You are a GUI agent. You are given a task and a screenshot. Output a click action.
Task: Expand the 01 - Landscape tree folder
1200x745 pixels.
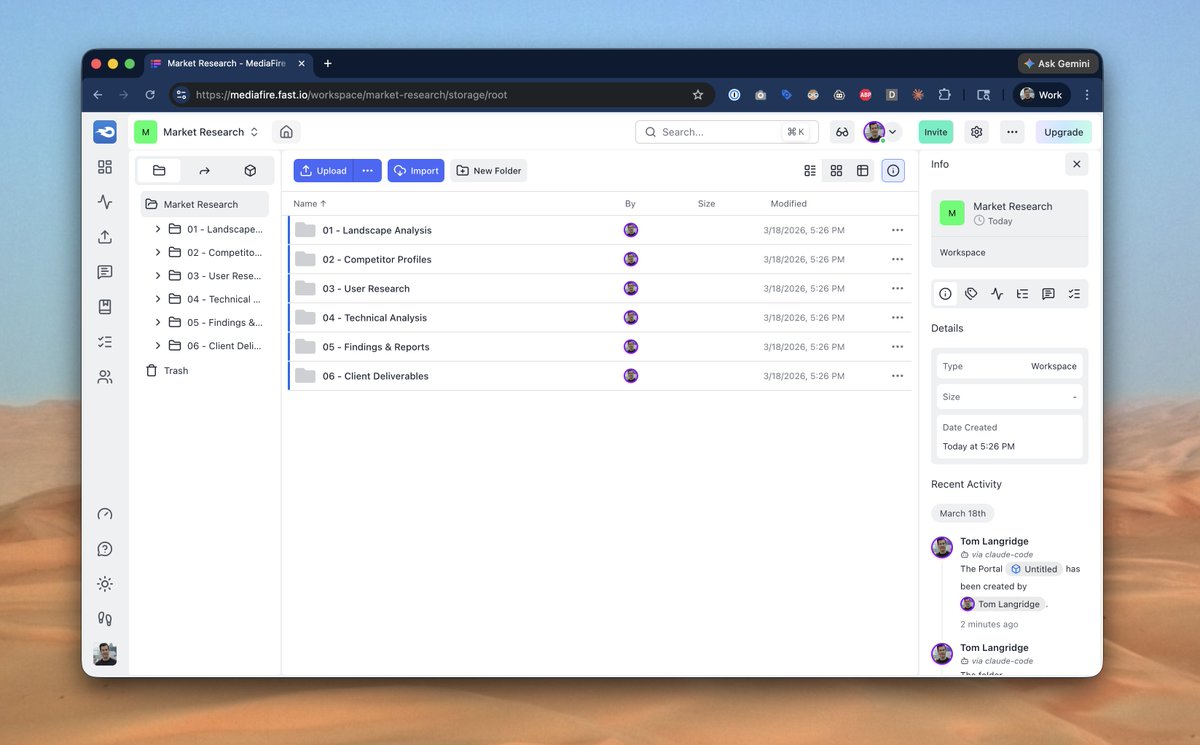click(x=158, y=229)
